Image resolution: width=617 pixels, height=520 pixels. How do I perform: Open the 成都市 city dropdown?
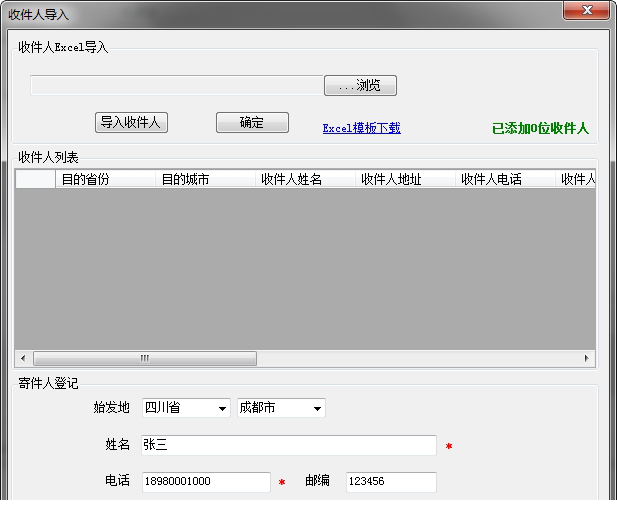[x=281, y=408]
